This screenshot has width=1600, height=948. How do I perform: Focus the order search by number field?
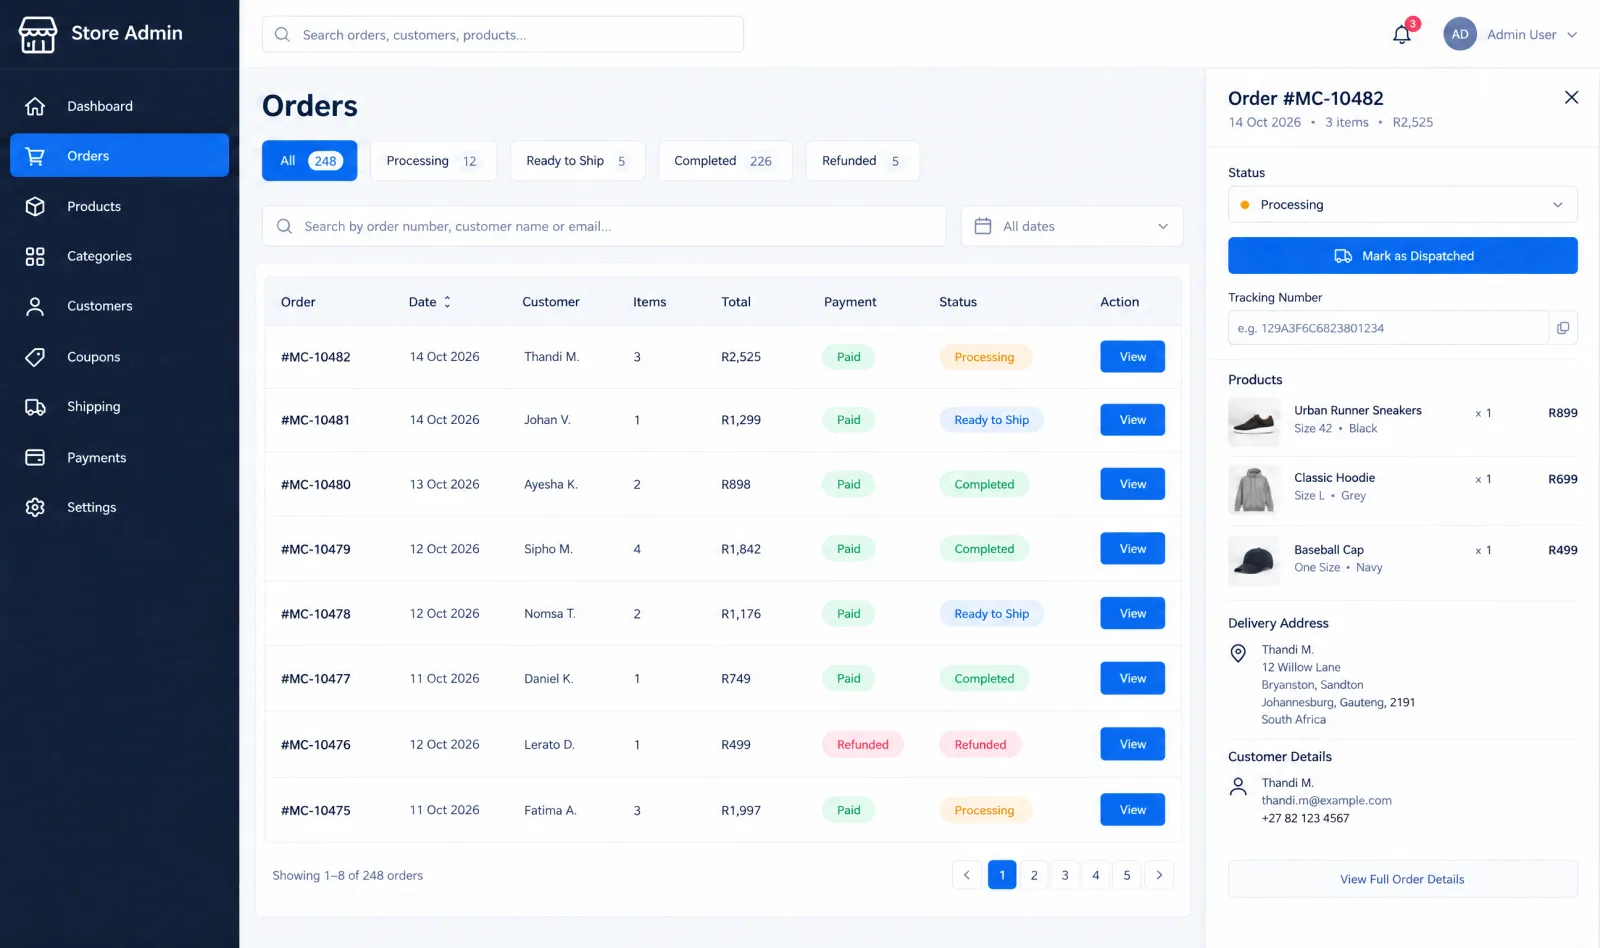tap(604, 226)
